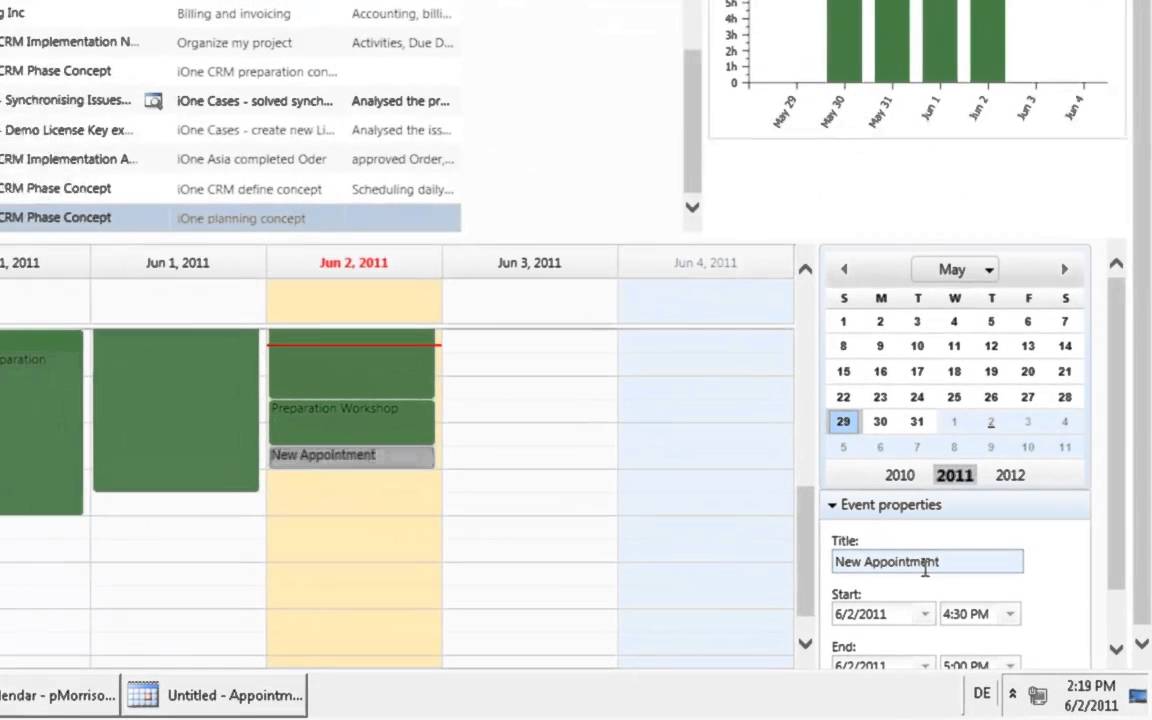
Task: Select year 2011 in calendar
Action: tap(954, 475)
